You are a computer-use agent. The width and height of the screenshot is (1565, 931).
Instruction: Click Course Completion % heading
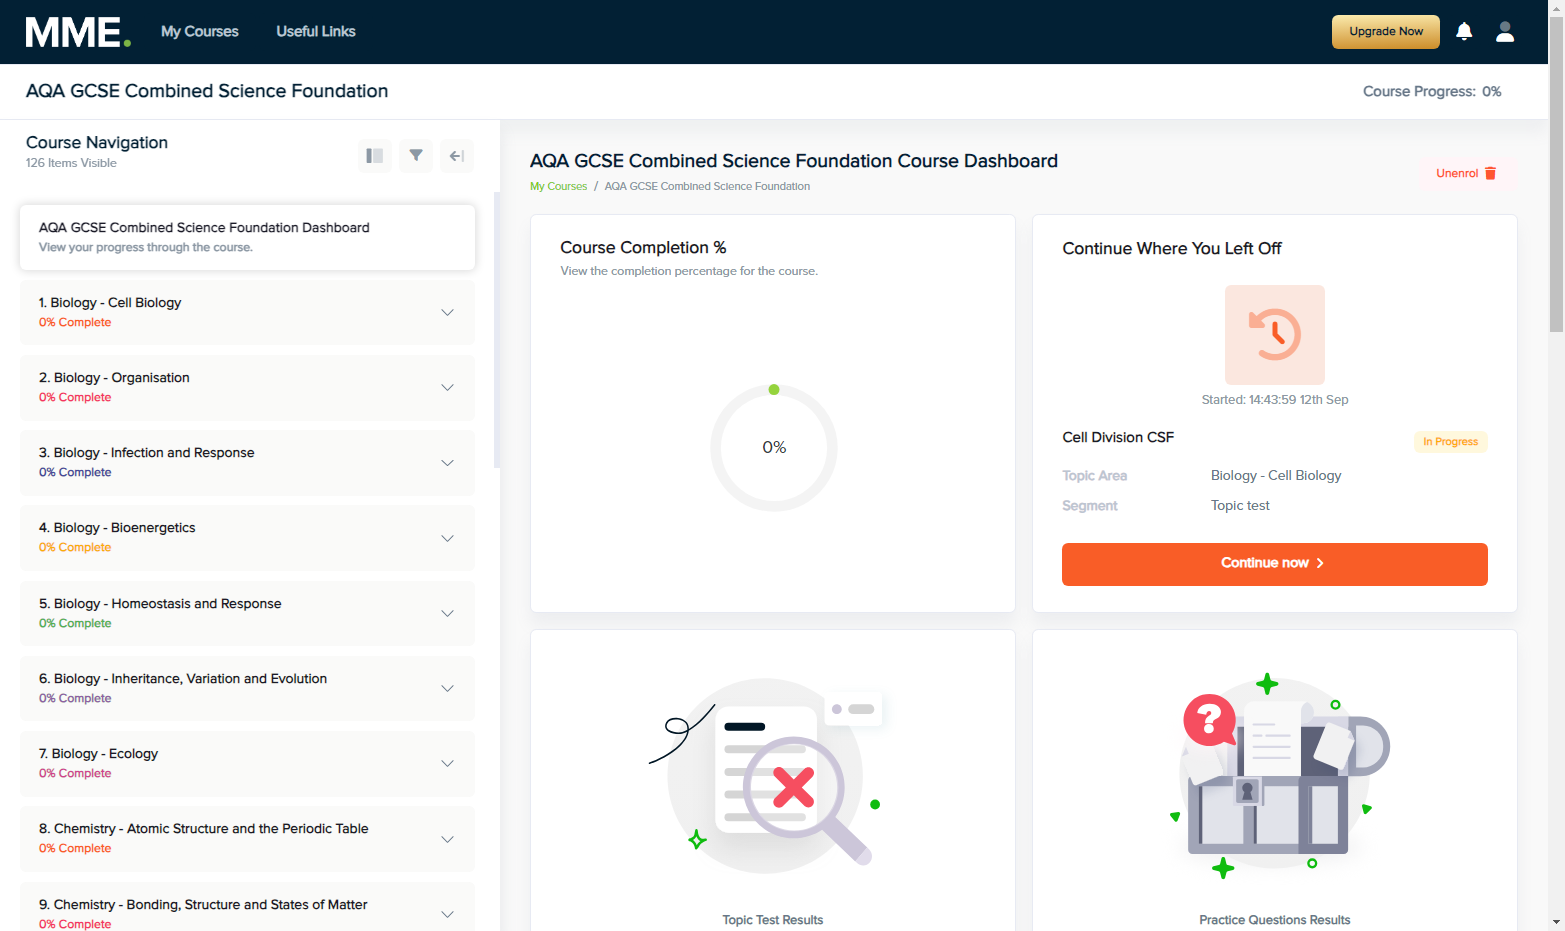click(x=643, y=247)
